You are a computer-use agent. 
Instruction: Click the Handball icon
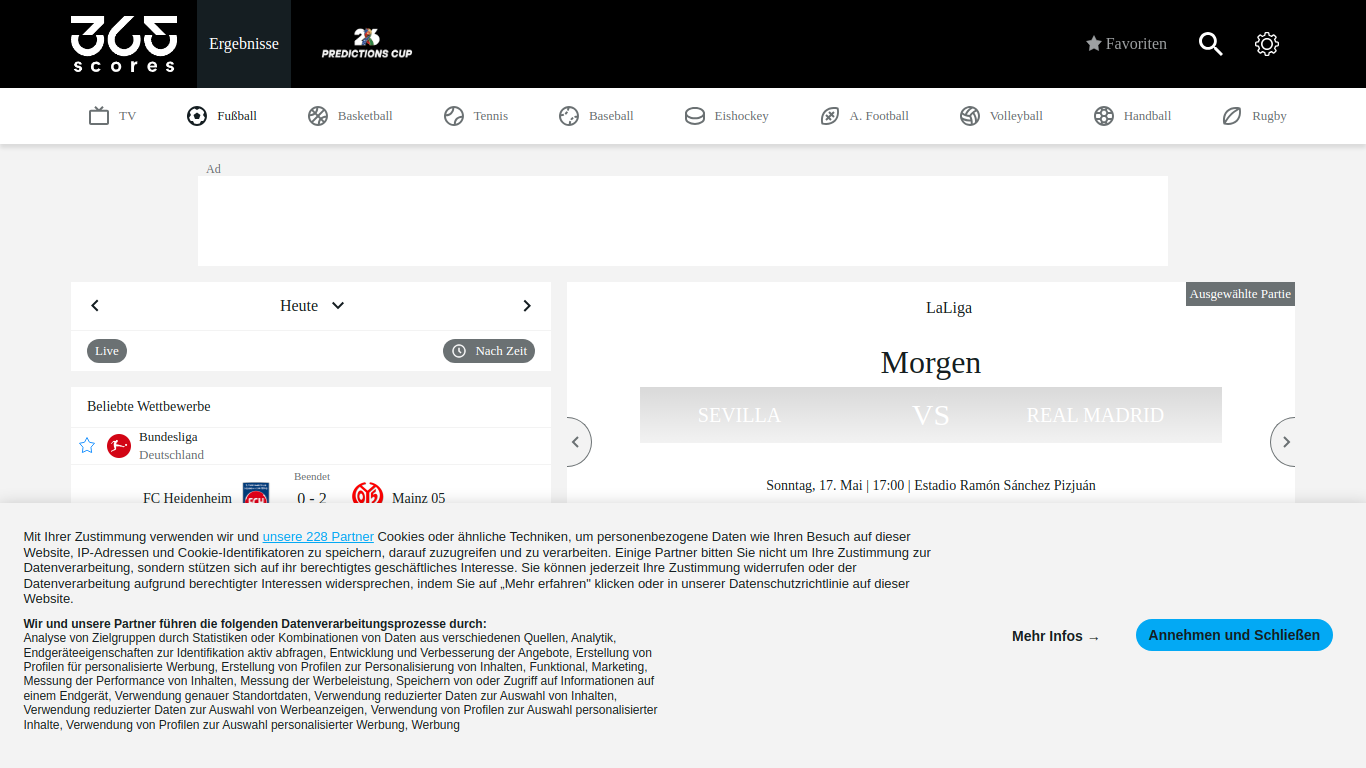pos(1104,116)
